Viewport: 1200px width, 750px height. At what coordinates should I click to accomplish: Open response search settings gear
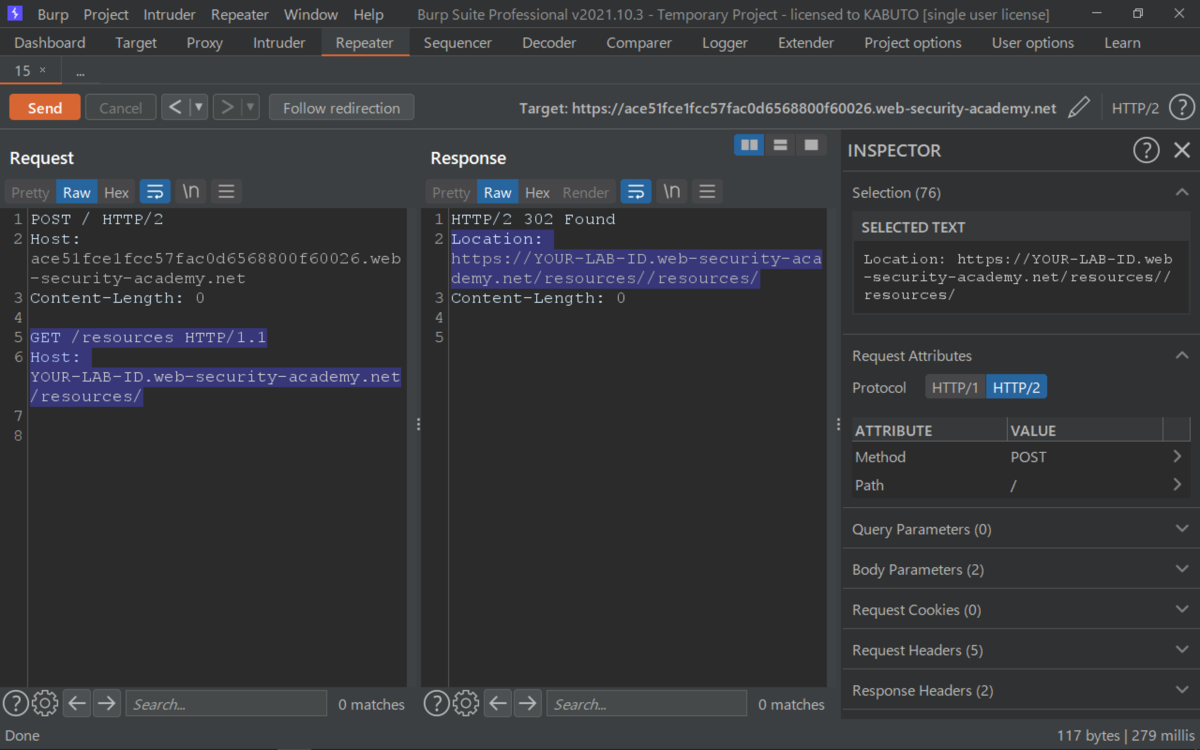(x=465, y=704)
